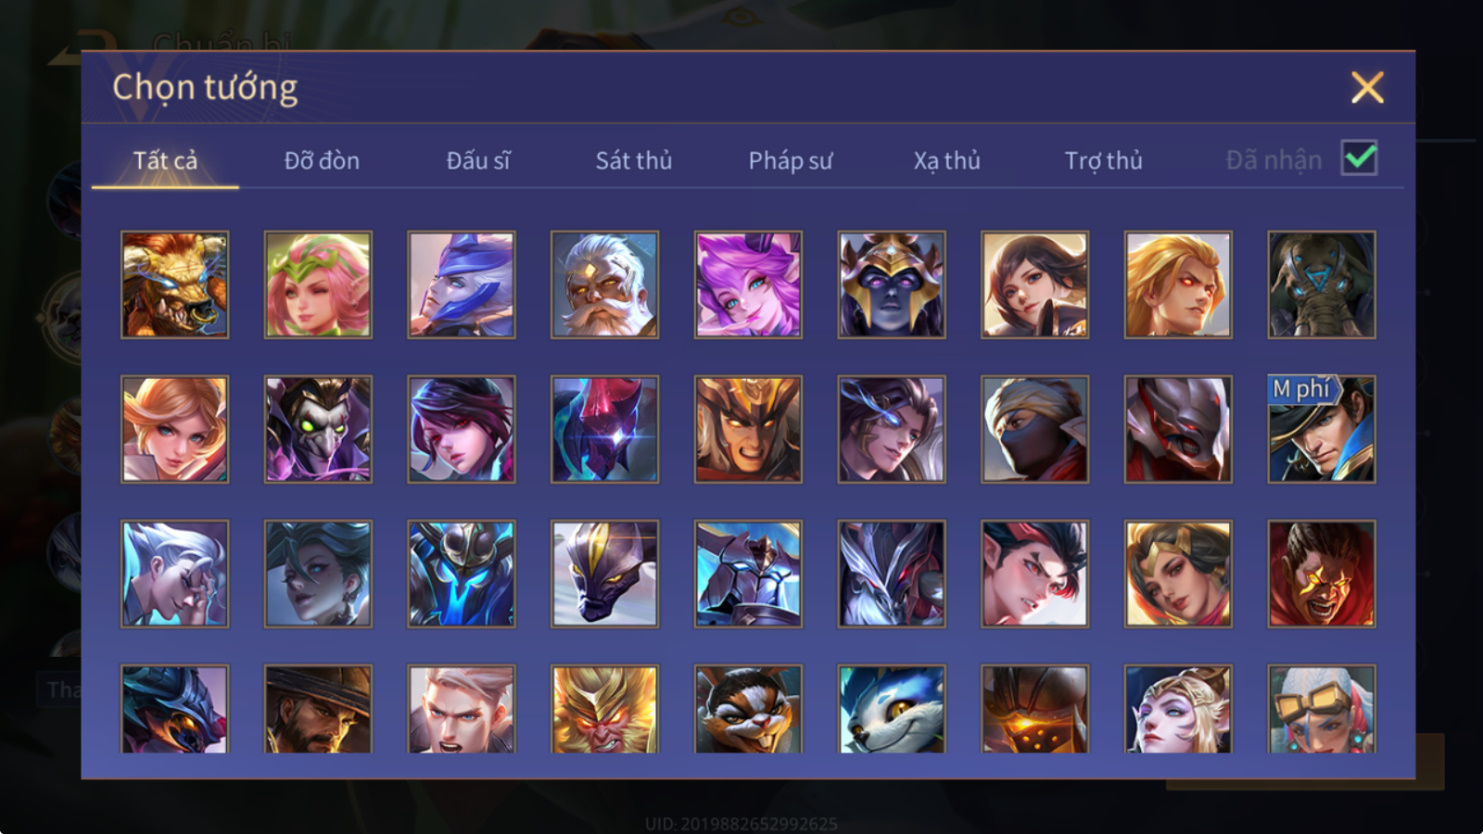
Task: Pick the masked ninja hero with headscarf
Action: click(1035, 430)
